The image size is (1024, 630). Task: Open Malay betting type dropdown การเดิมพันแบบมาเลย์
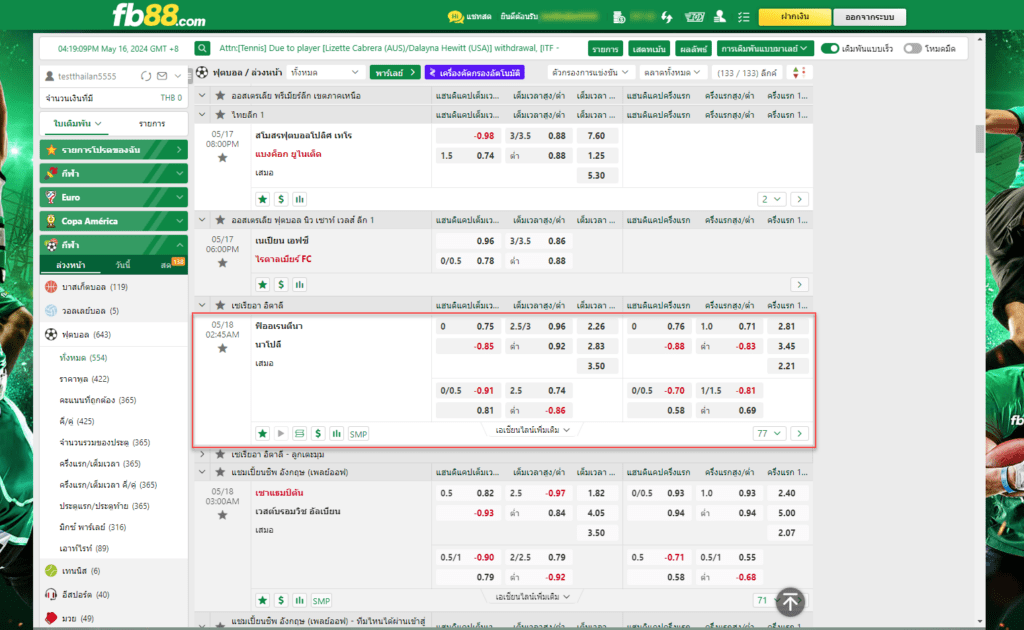[764, 48]
